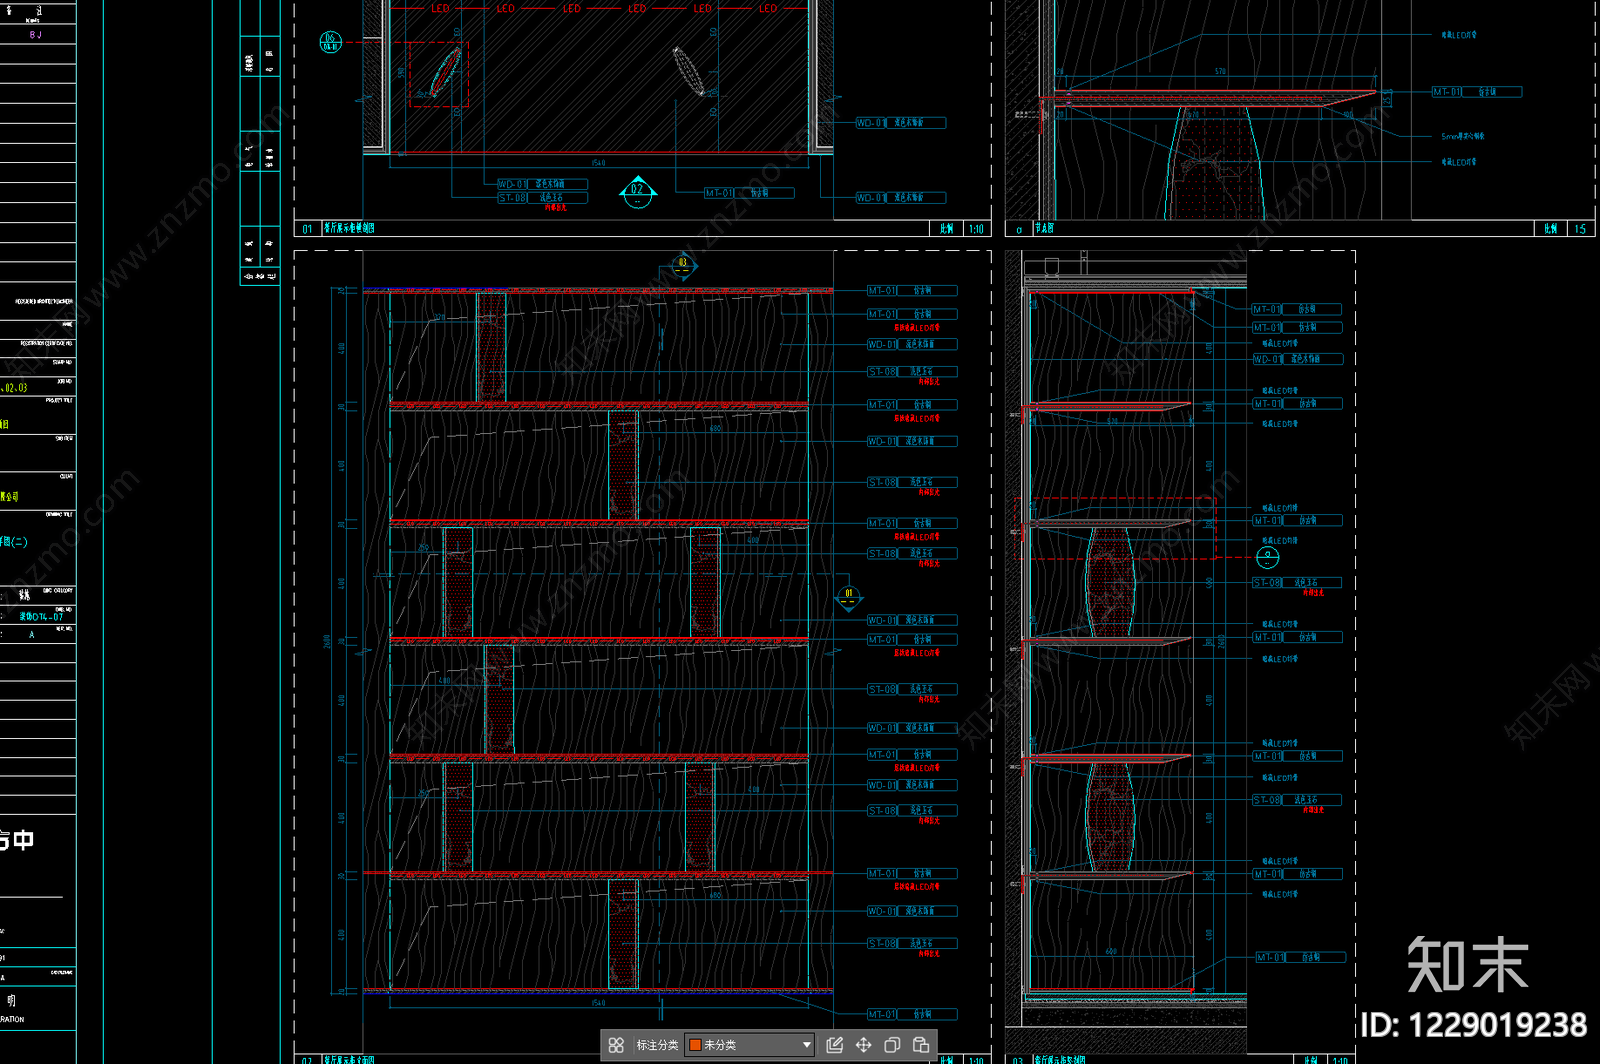Open the 未分类 annotation category dropdown

(749, 1045)
